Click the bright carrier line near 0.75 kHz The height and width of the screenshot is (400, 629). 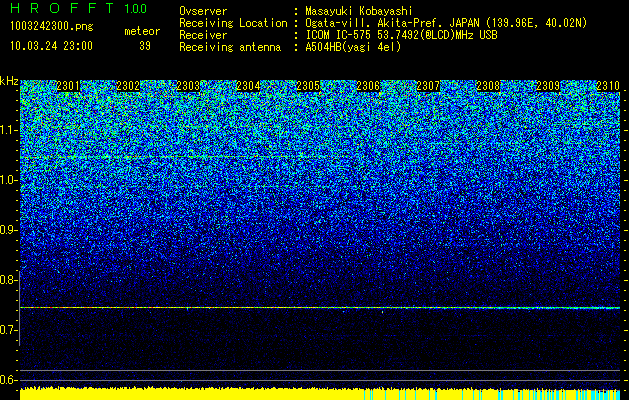tap(320, 308)
